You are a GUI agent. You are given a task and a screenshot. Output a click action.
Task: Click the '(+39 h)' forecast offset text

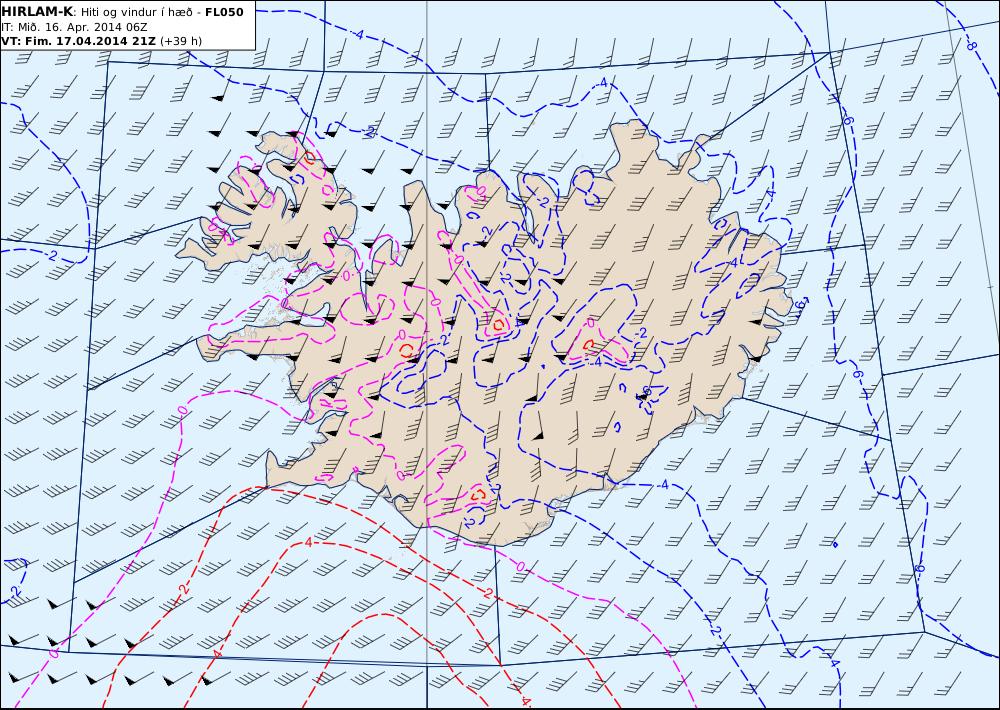180,41
